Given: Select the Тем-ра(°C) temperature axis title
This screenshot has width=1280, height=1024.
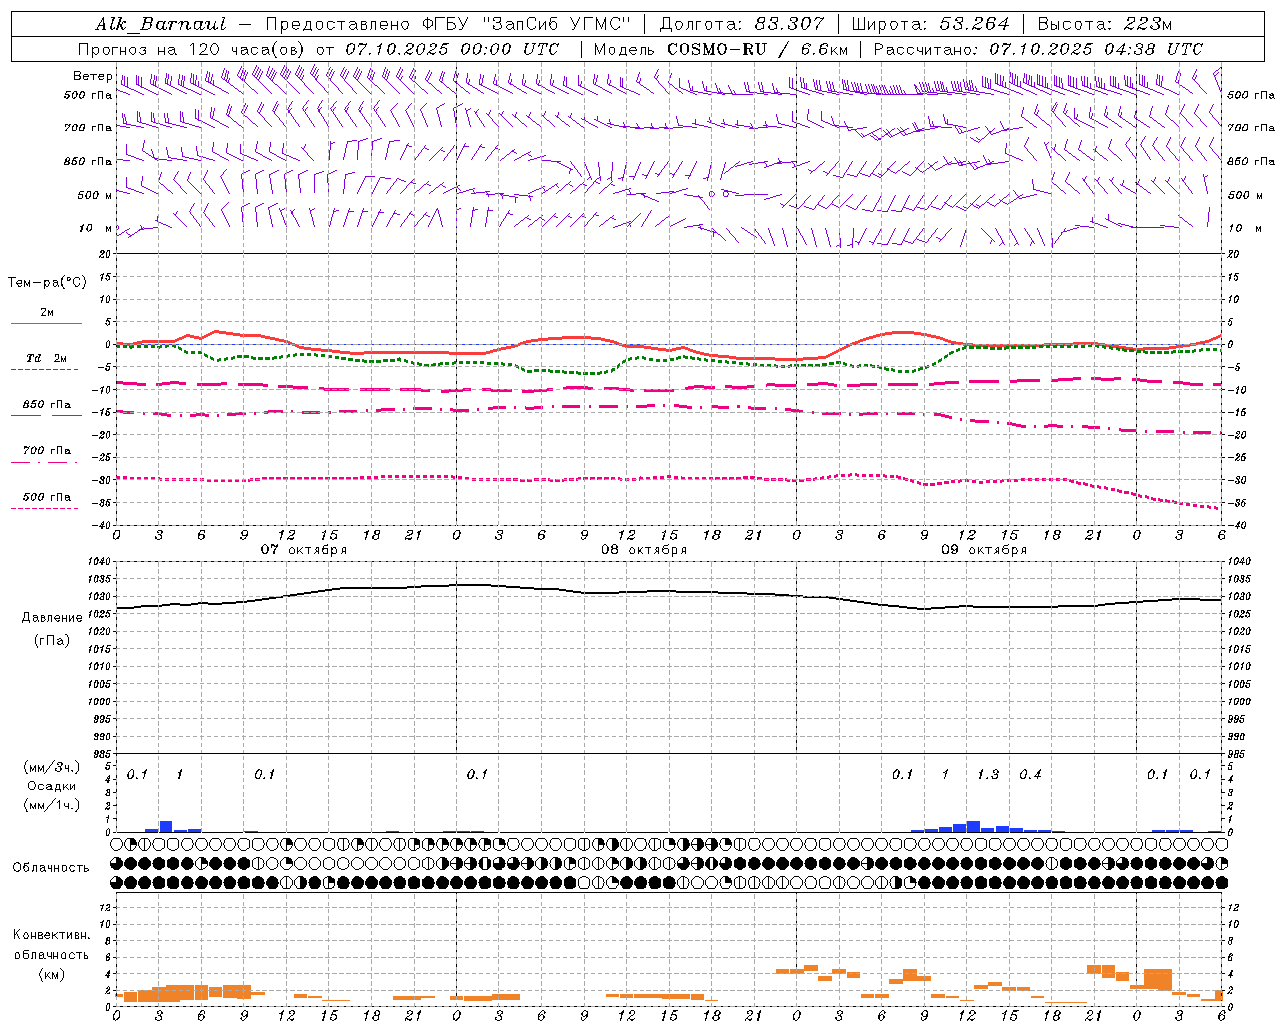Looking at the screenshot, I should (x=47, y=283).
